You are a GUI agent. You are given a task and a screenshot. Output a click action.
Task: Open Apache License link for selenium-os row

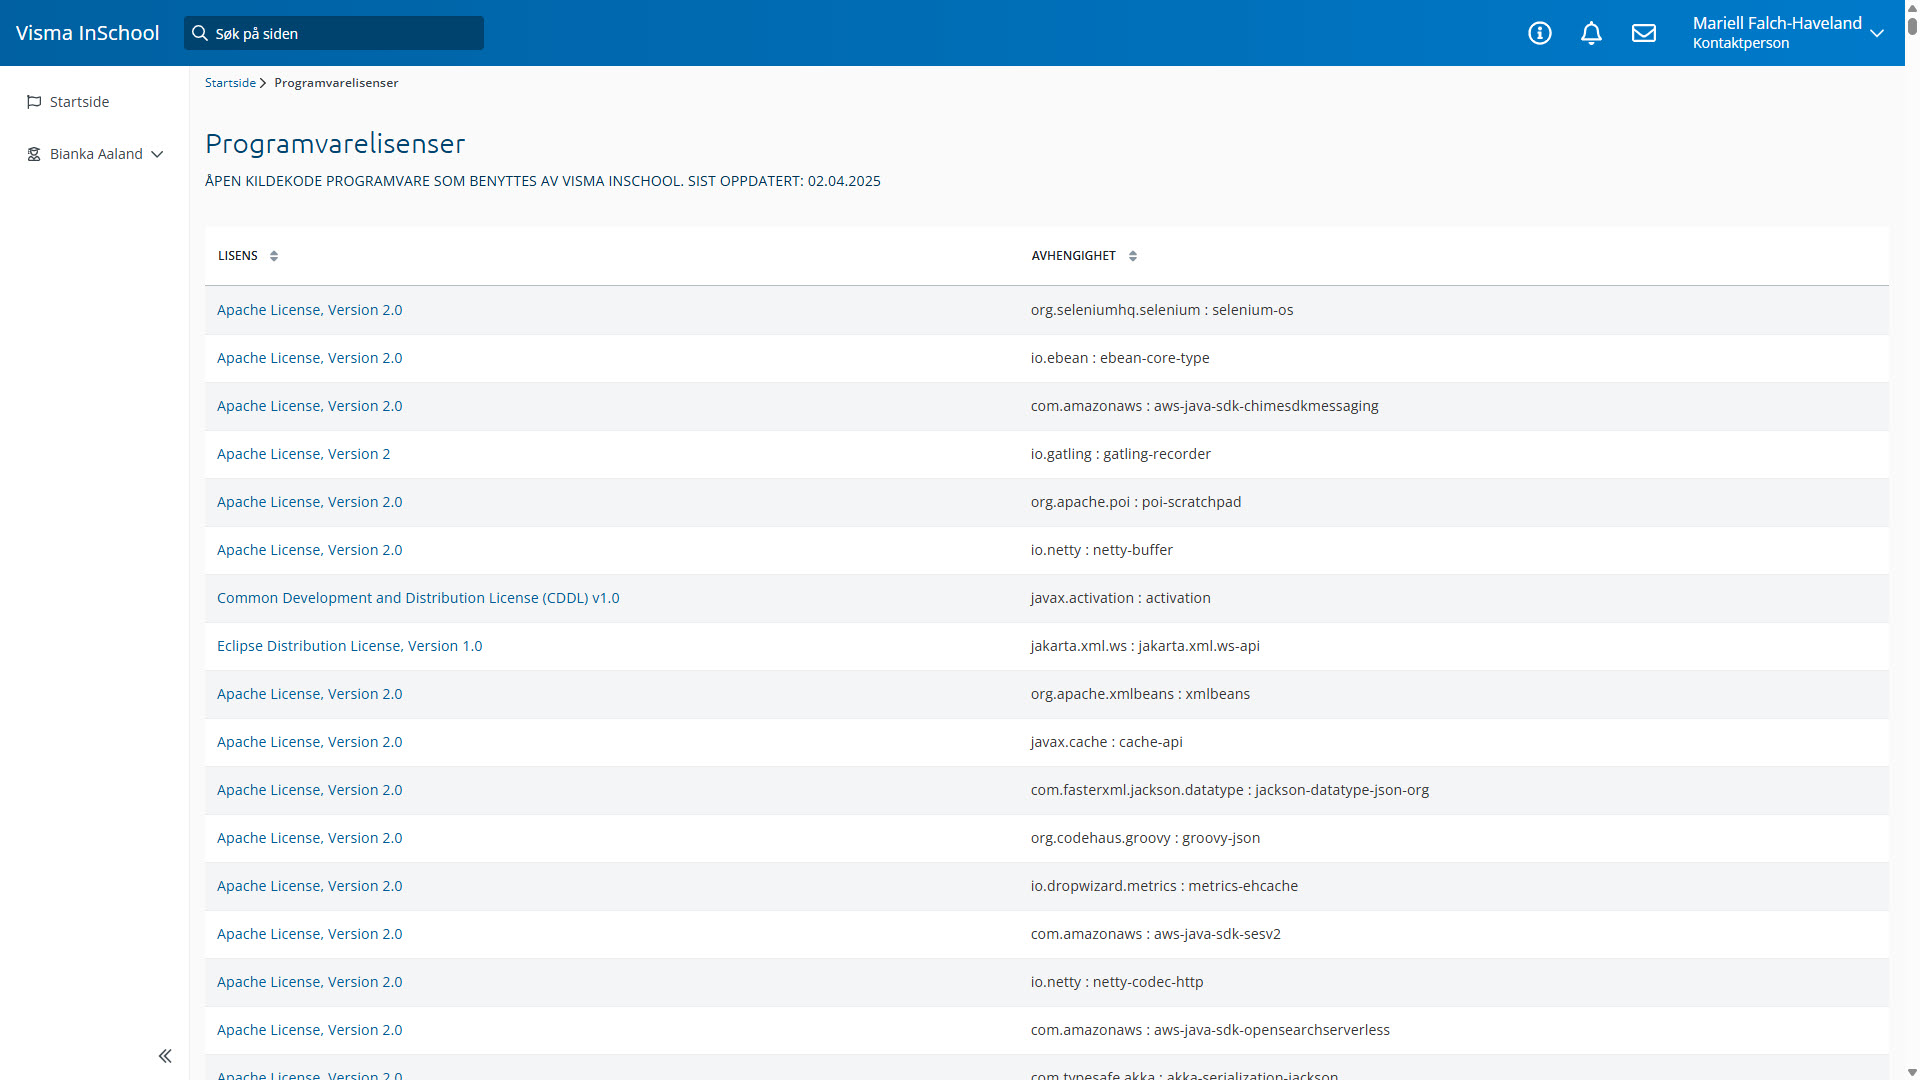[x=309, y=310]
